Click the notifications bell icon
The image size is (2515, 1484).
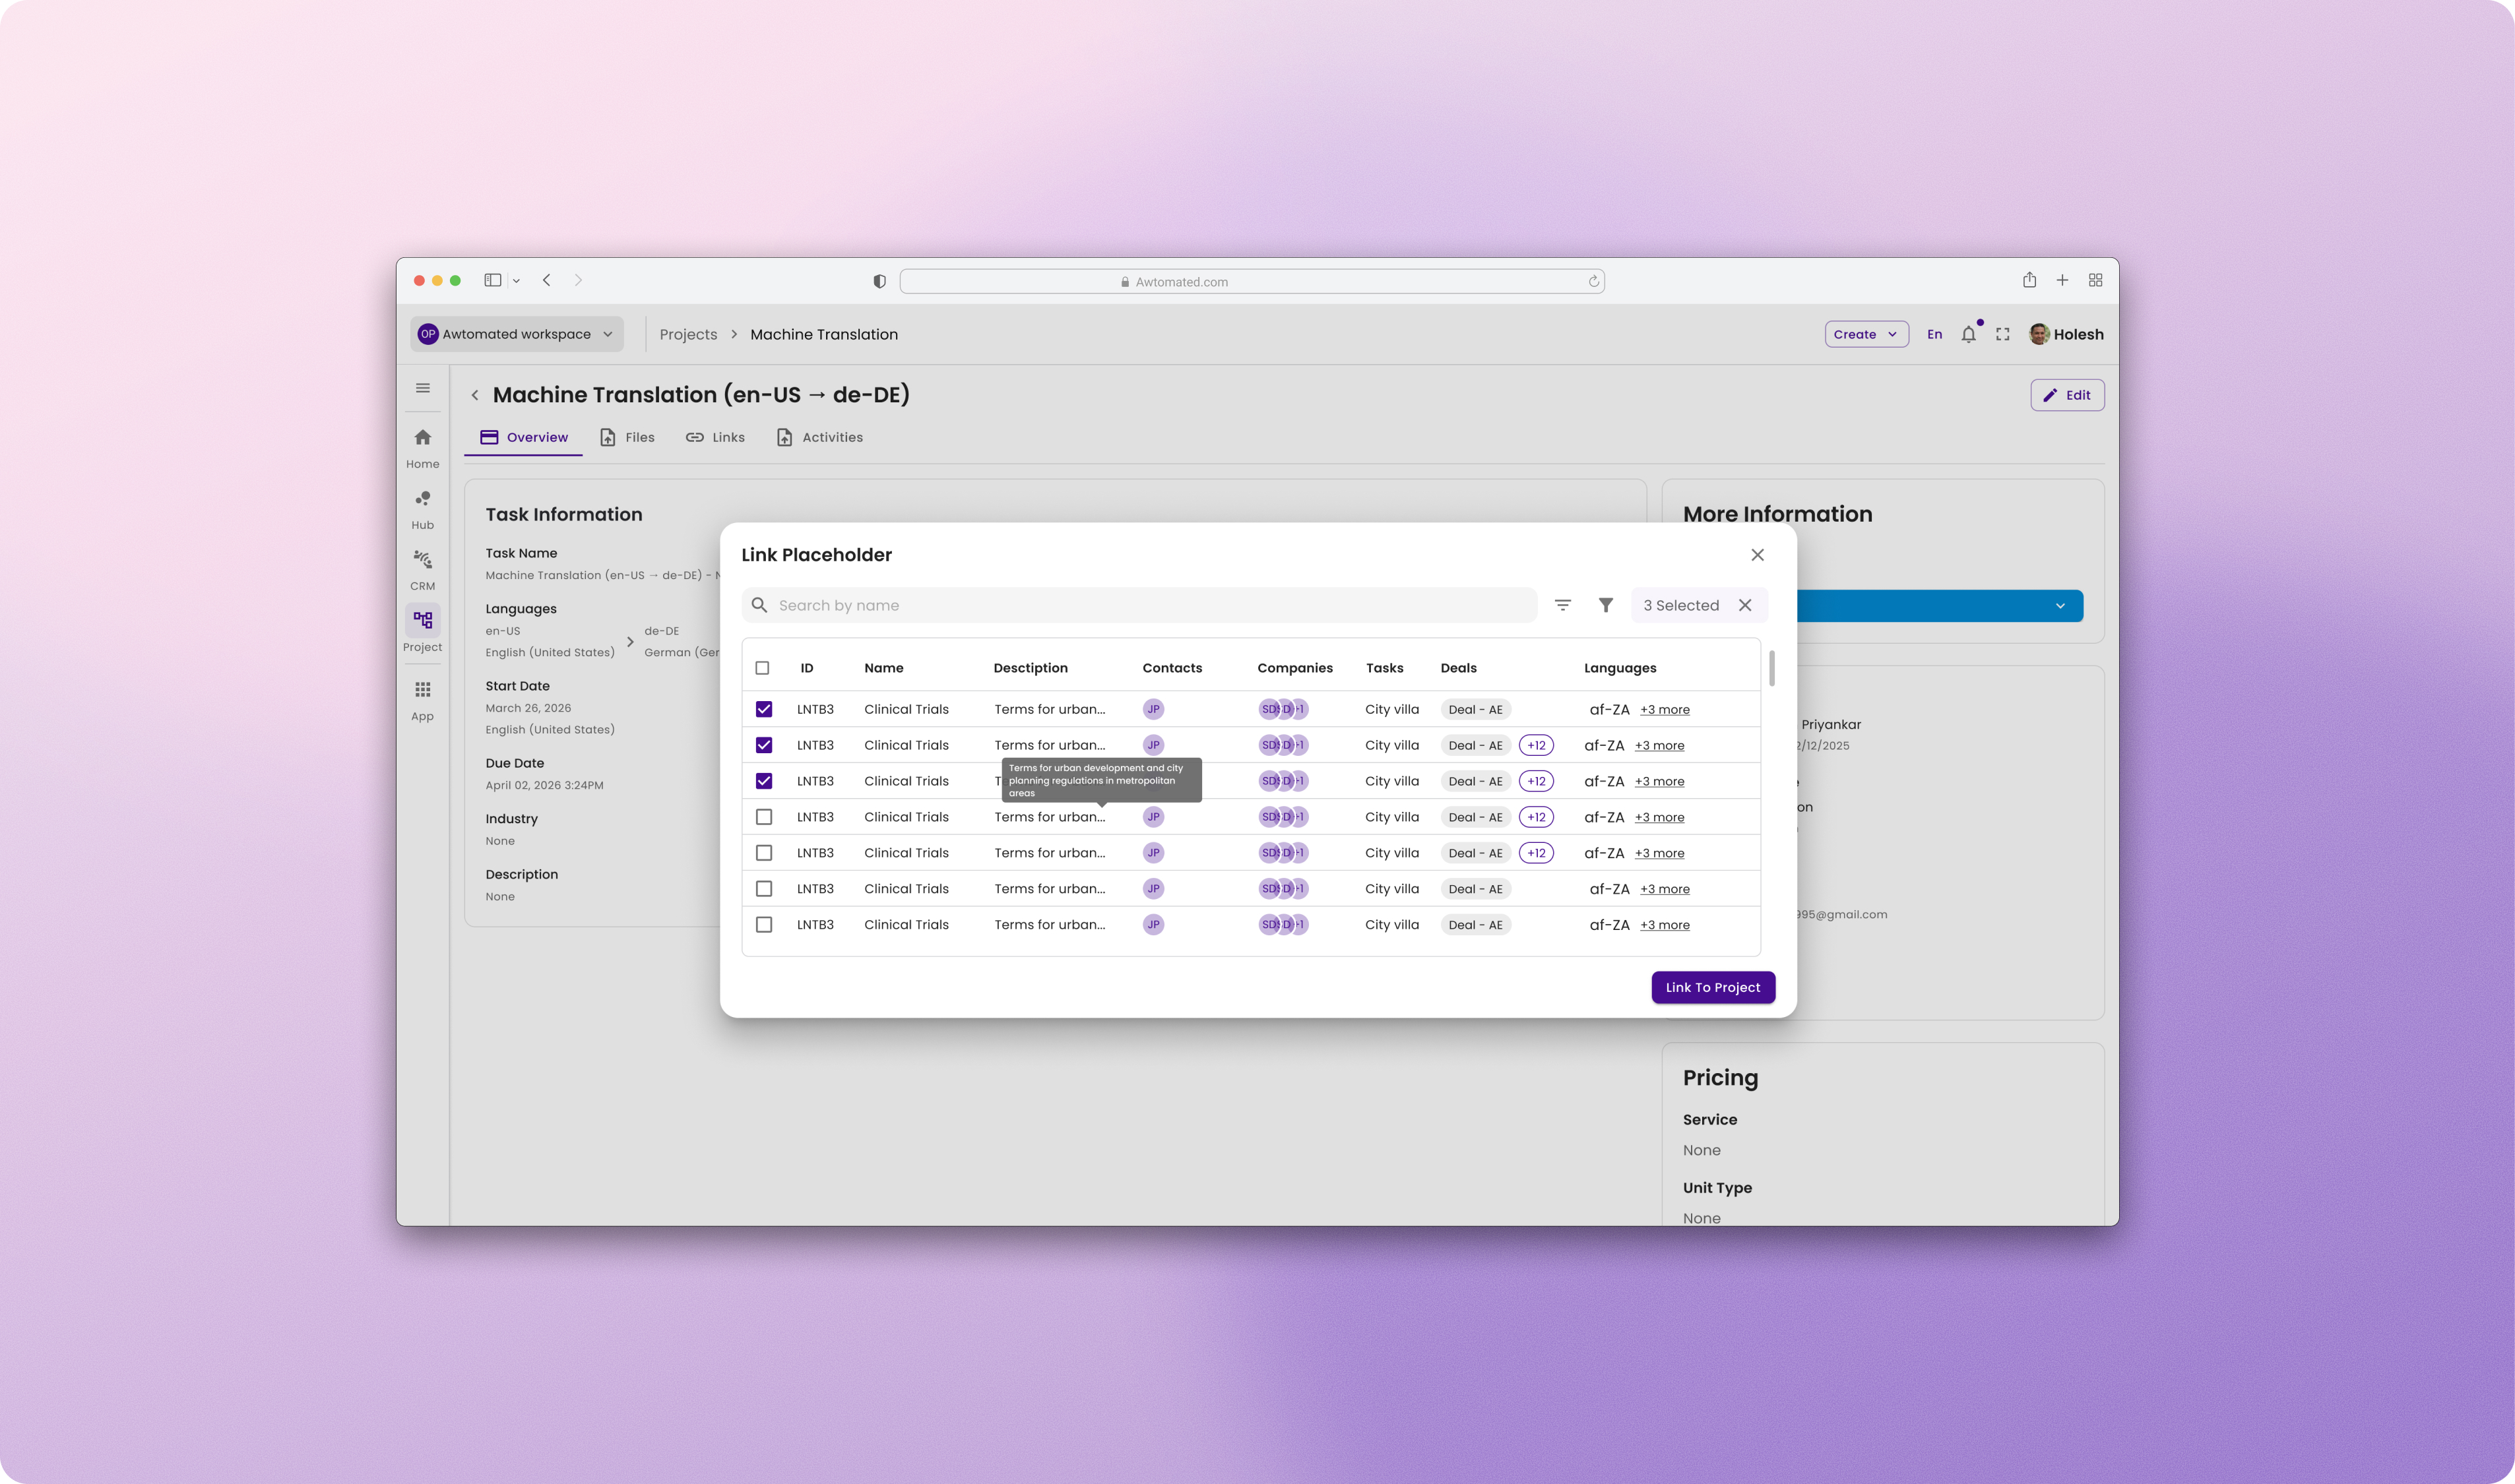click(x=1969, y=334)
